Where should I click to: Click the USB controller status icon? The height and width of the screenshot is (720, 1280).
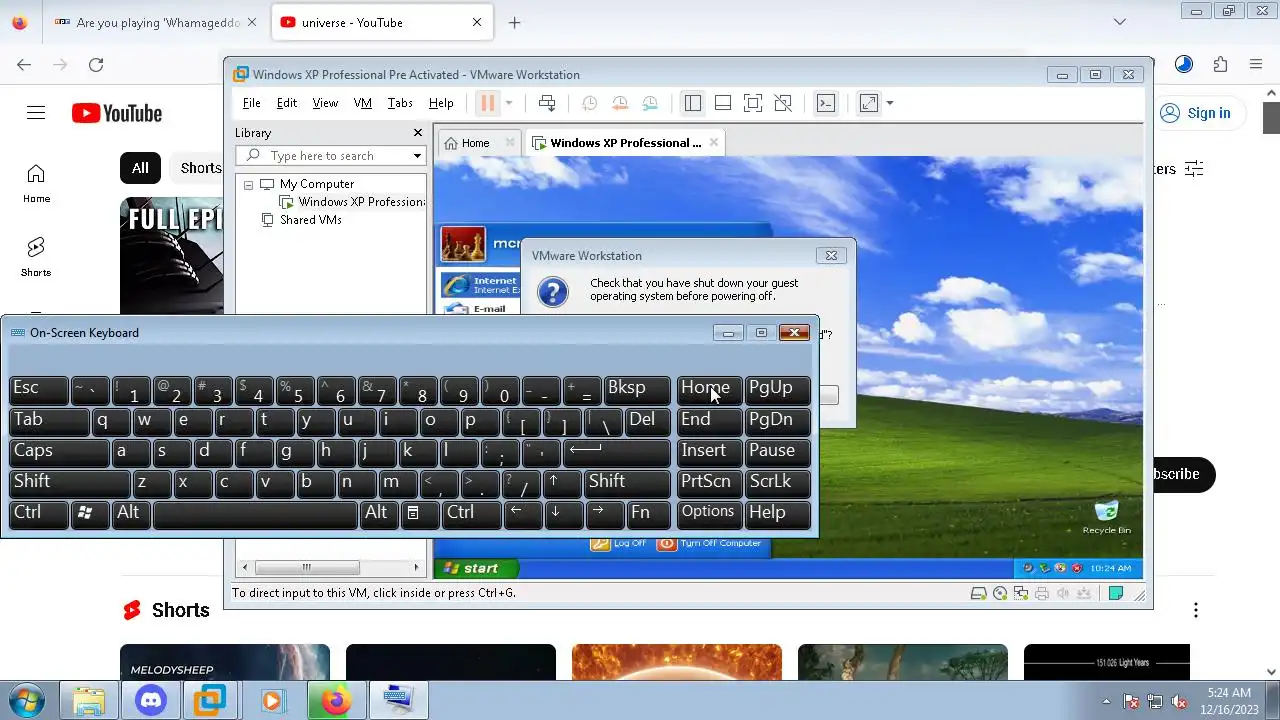pyautogui.click(x=1084, y=593)
